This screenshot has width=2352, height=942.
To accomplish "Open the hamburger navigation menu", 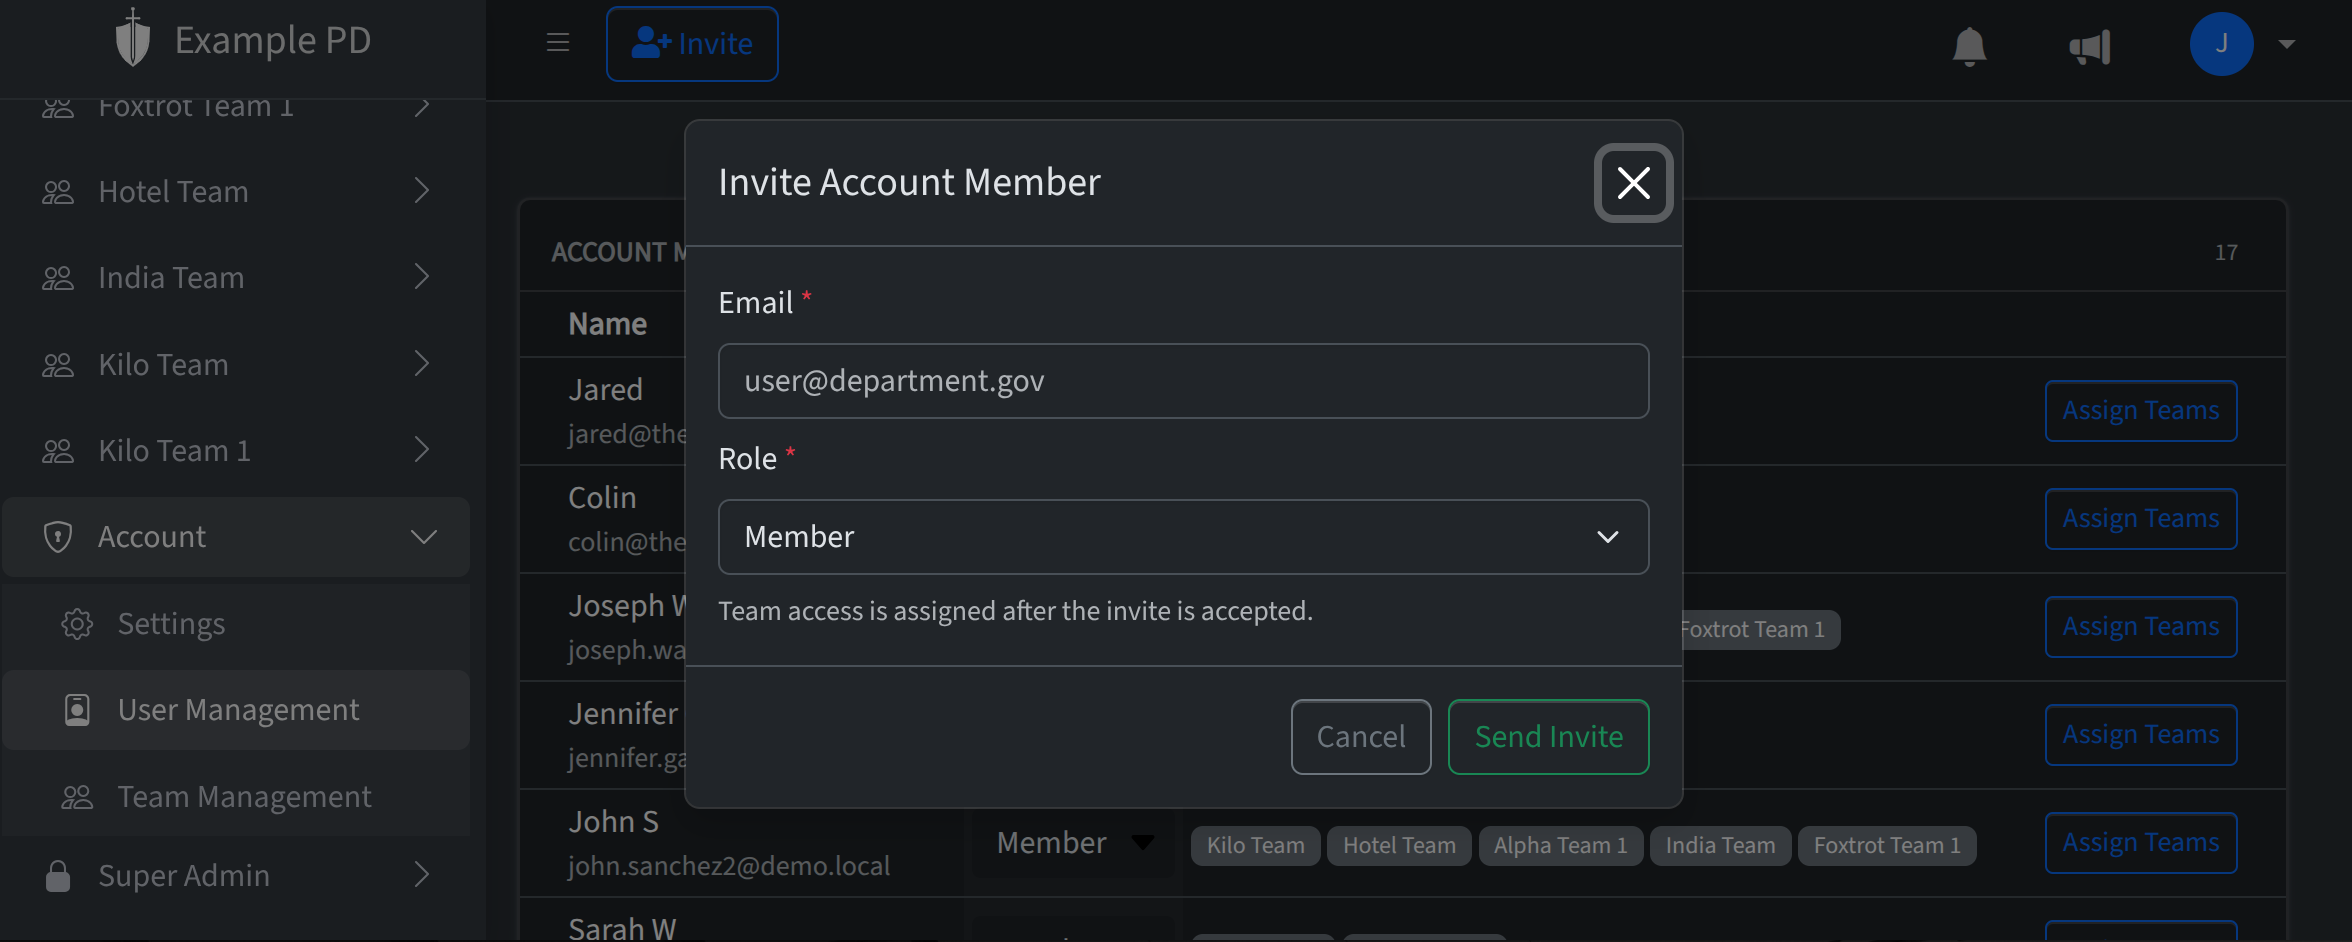I will (x=557, y=42).
